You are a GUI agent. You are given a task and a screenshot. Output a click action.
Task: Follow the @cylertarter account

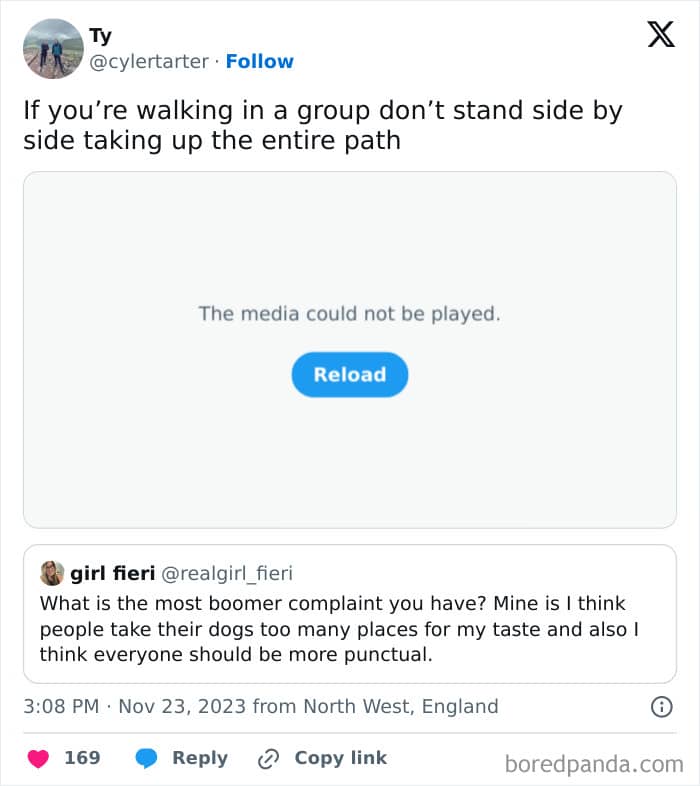coord(259,61)
